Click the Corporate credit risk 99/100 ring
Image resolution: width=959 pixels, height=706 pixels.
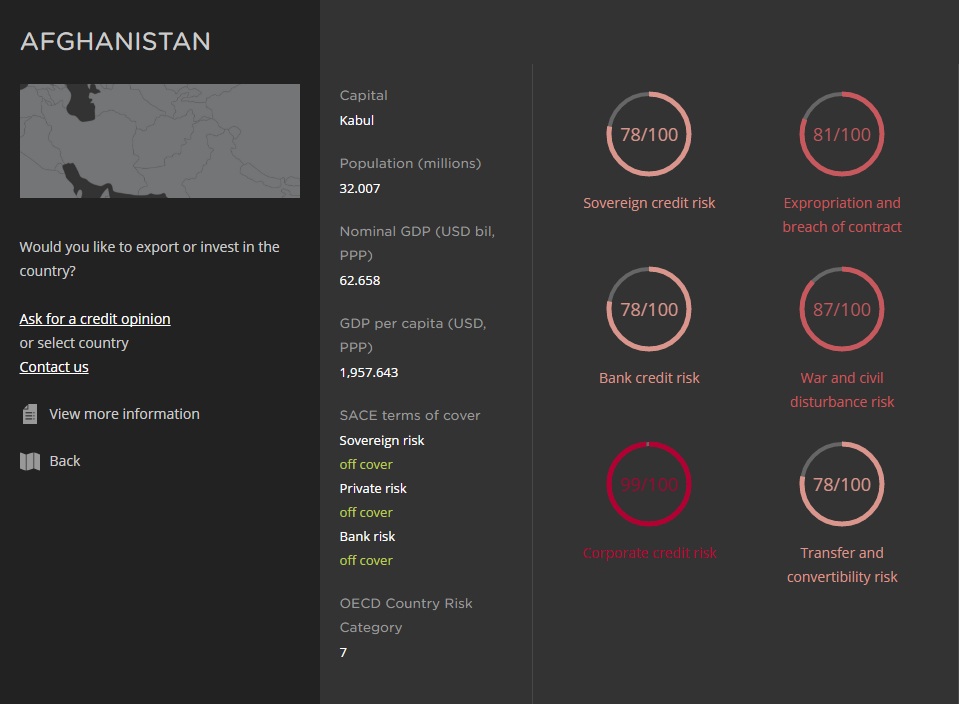coord(649,485)
